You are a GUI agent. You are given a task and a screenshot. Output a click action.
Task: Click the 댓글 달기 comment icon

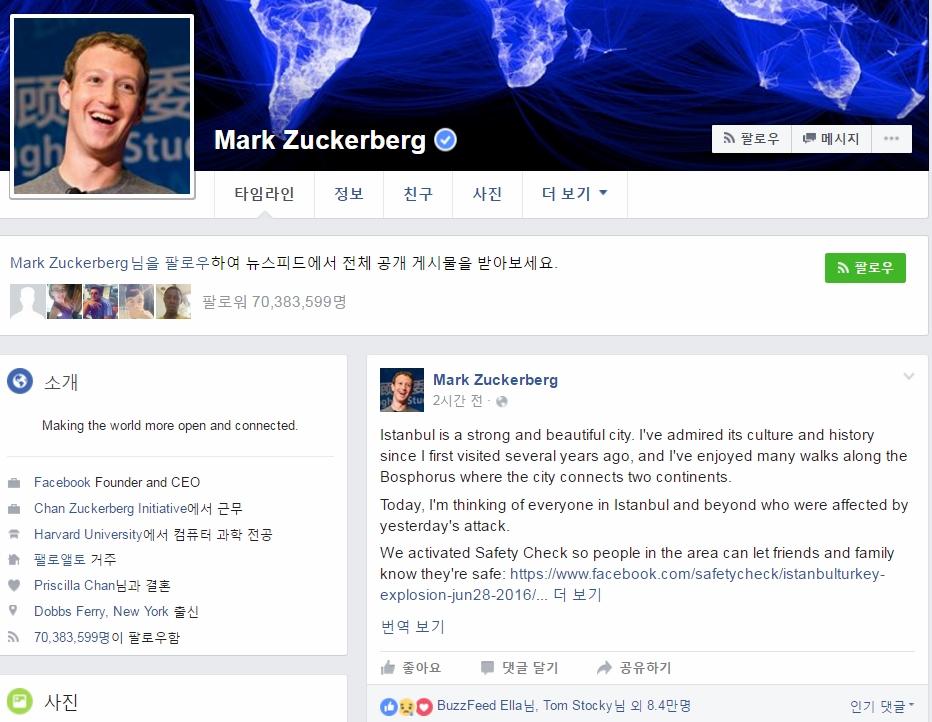(487, 667)
